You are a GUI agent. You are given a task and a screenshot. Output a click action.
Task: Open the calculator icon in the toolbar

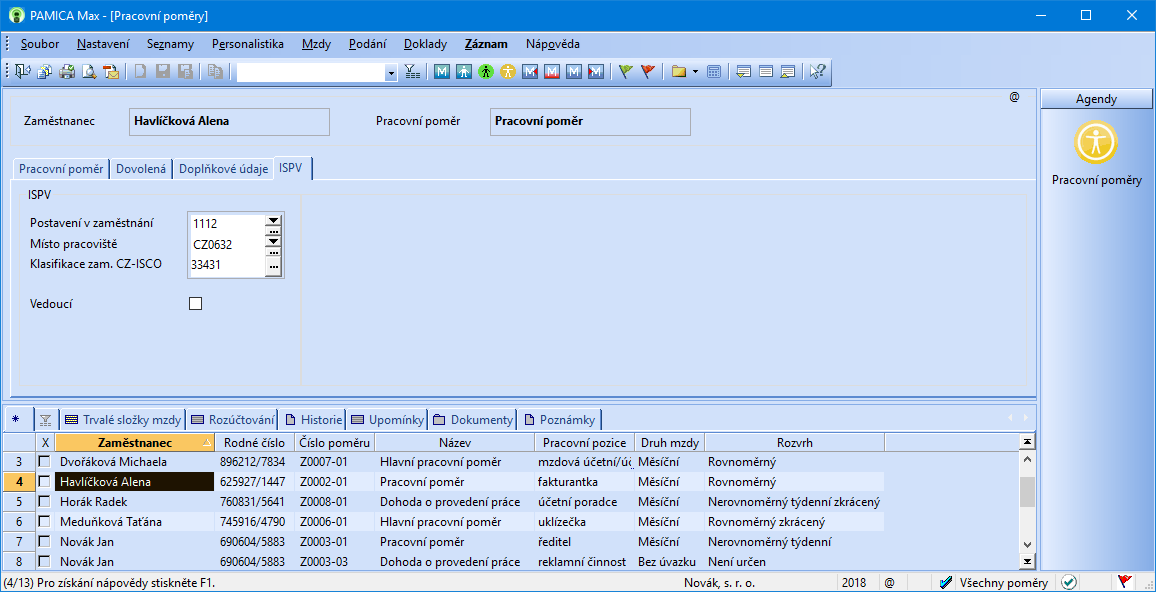click(713, 72)
